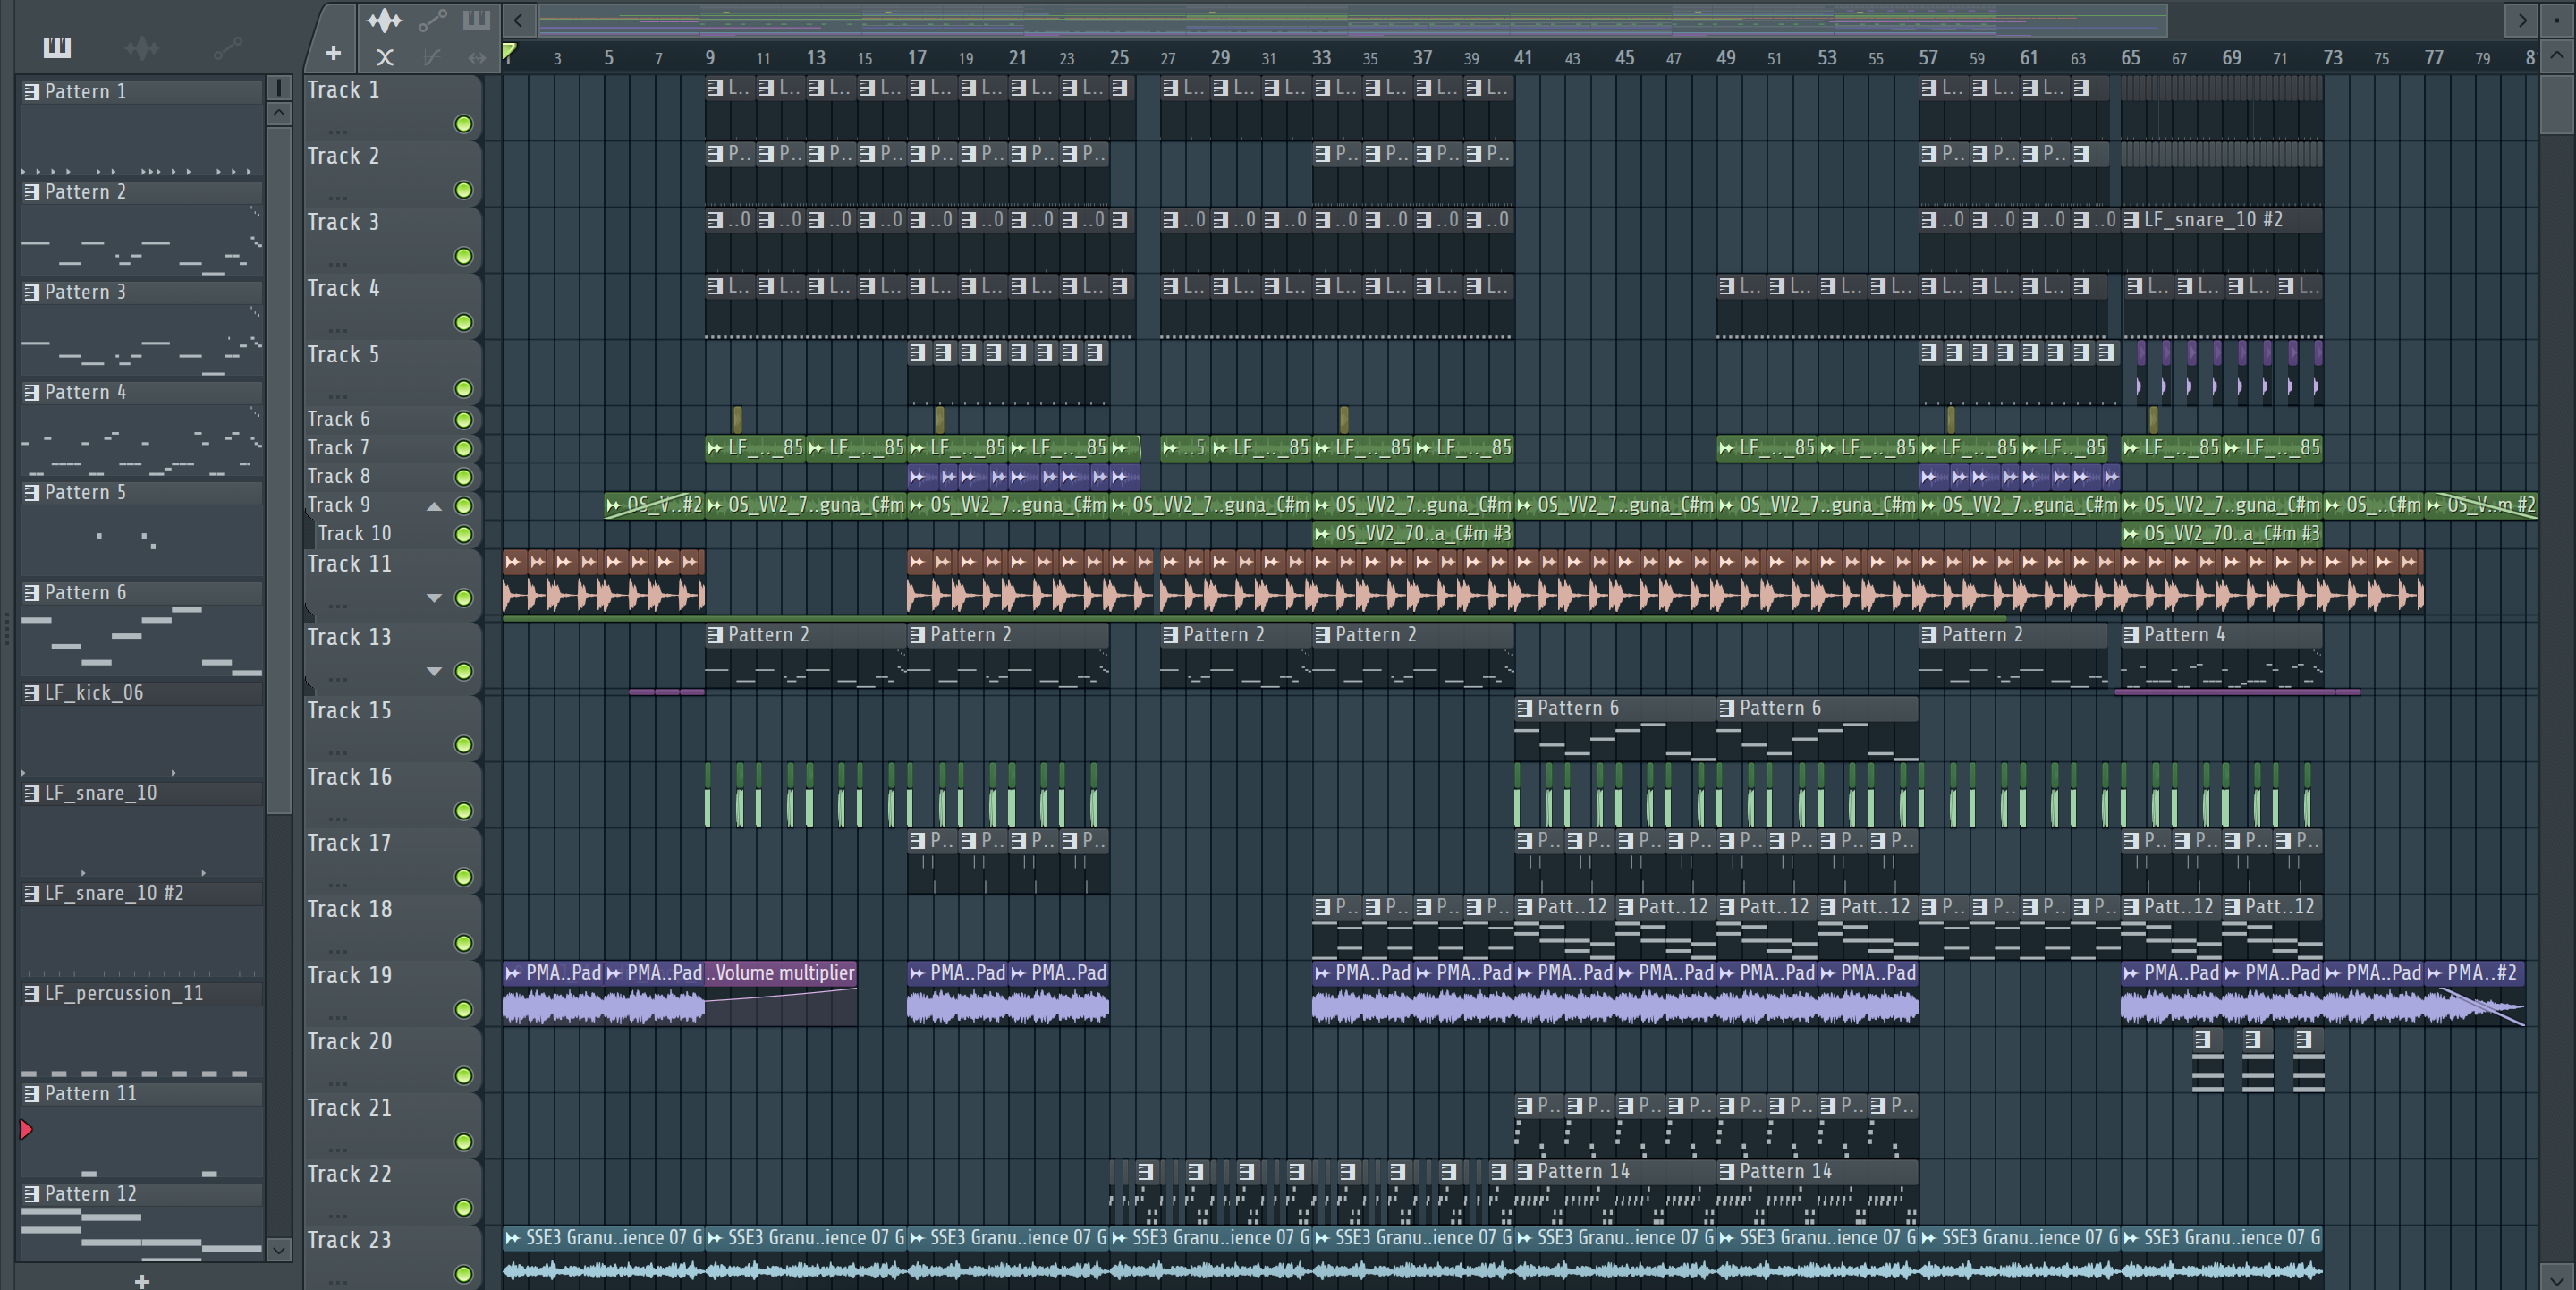Expand the Track 13 group arrow
2576x1290 pixels.
pos(434,671)
